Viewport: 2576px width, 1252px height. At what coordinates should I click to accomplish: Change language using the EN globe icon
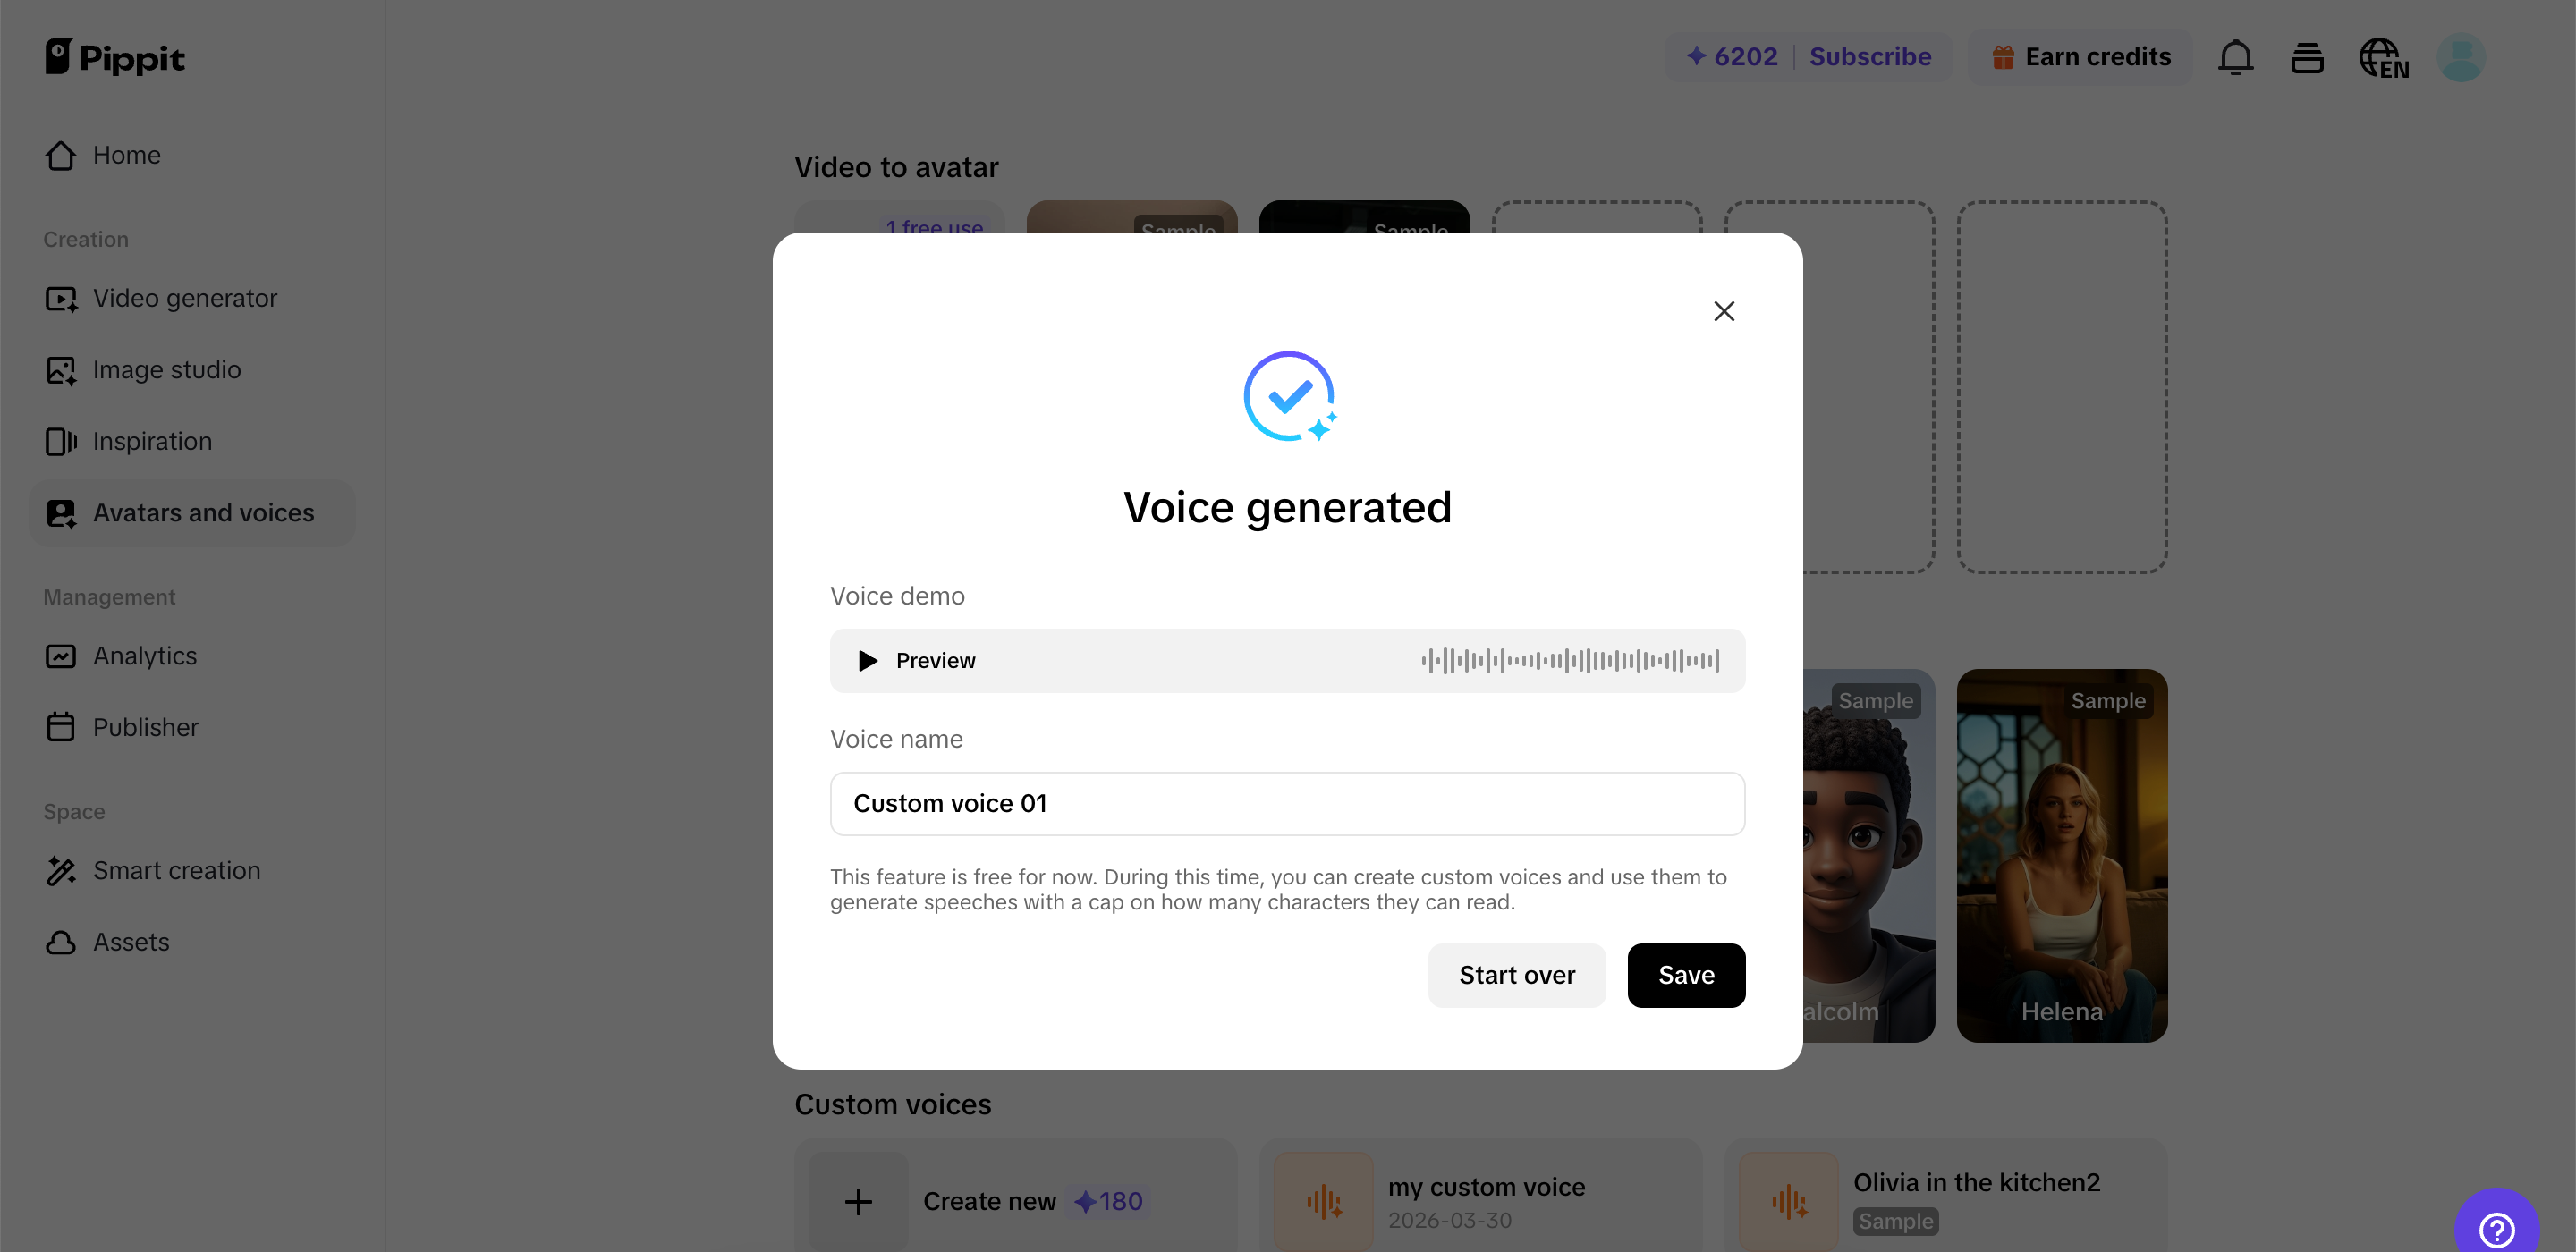tap(2383, 57)
